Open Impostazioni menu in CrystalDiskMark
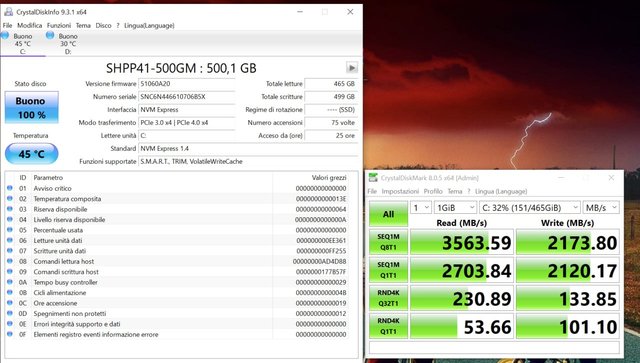 pyautogui.click(x=400, y=191)
